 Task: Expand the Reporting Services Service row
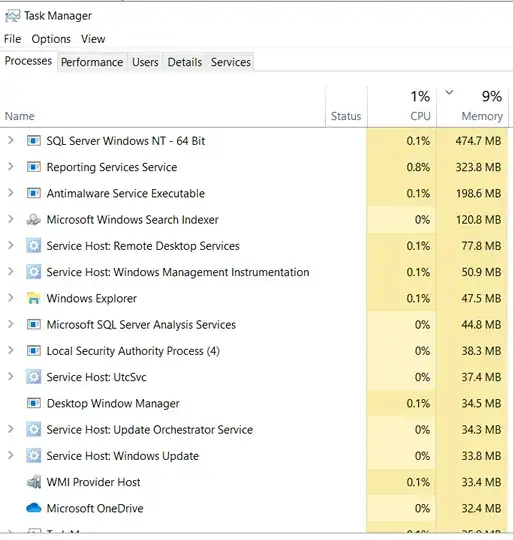[x=11, y=167]
